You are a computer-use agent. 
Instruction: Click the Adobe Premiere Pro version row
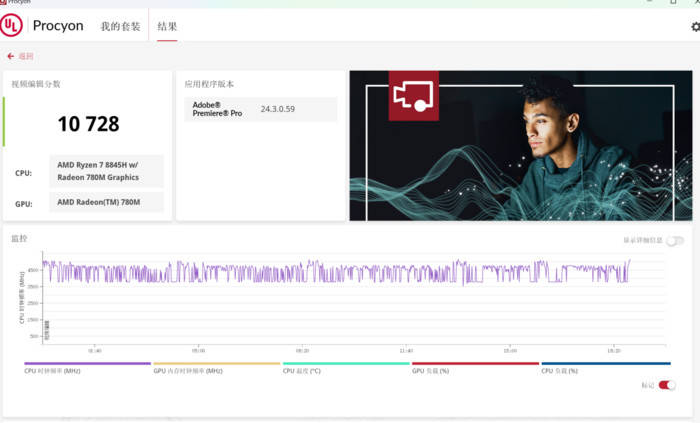tap(261, 109)
